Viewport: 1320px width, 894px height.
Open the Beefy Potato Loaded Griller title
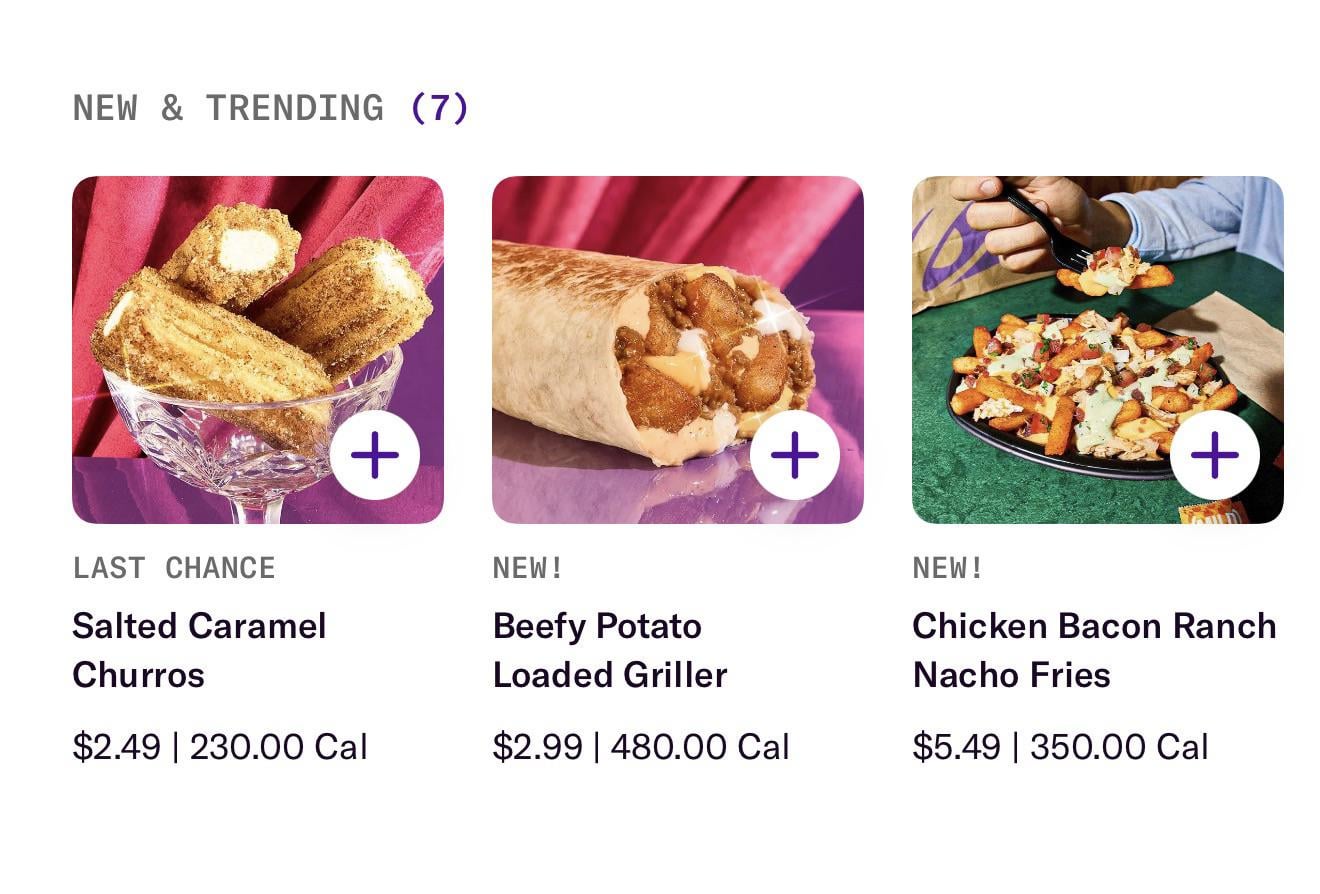pos(609,650)
